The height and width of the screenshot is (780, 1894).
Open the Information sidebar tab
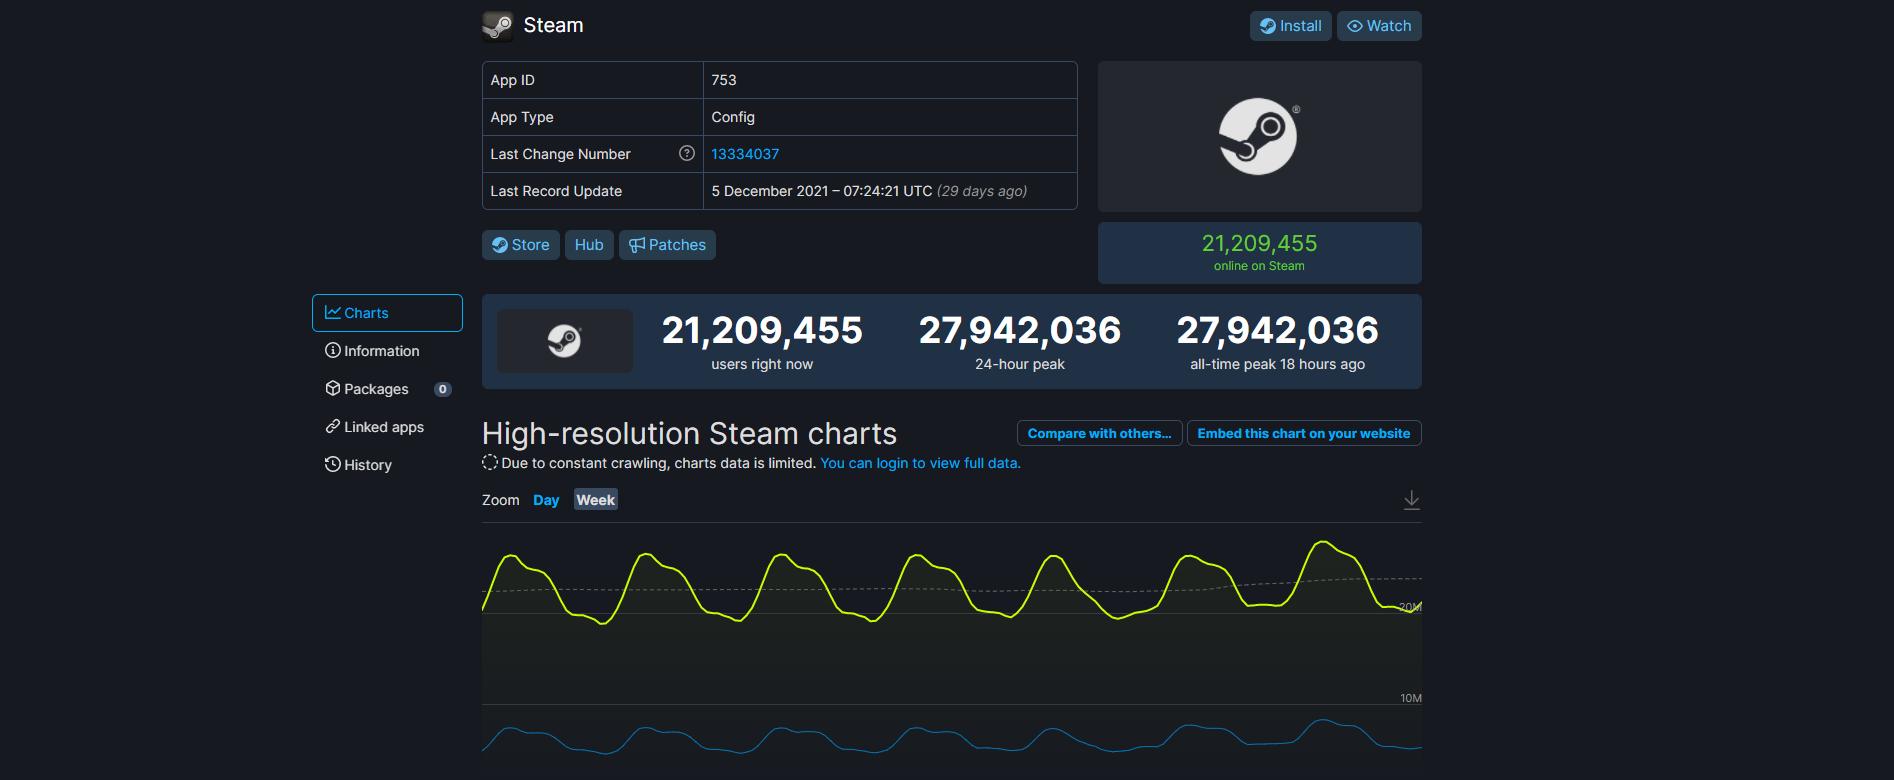tap(387, 351)
